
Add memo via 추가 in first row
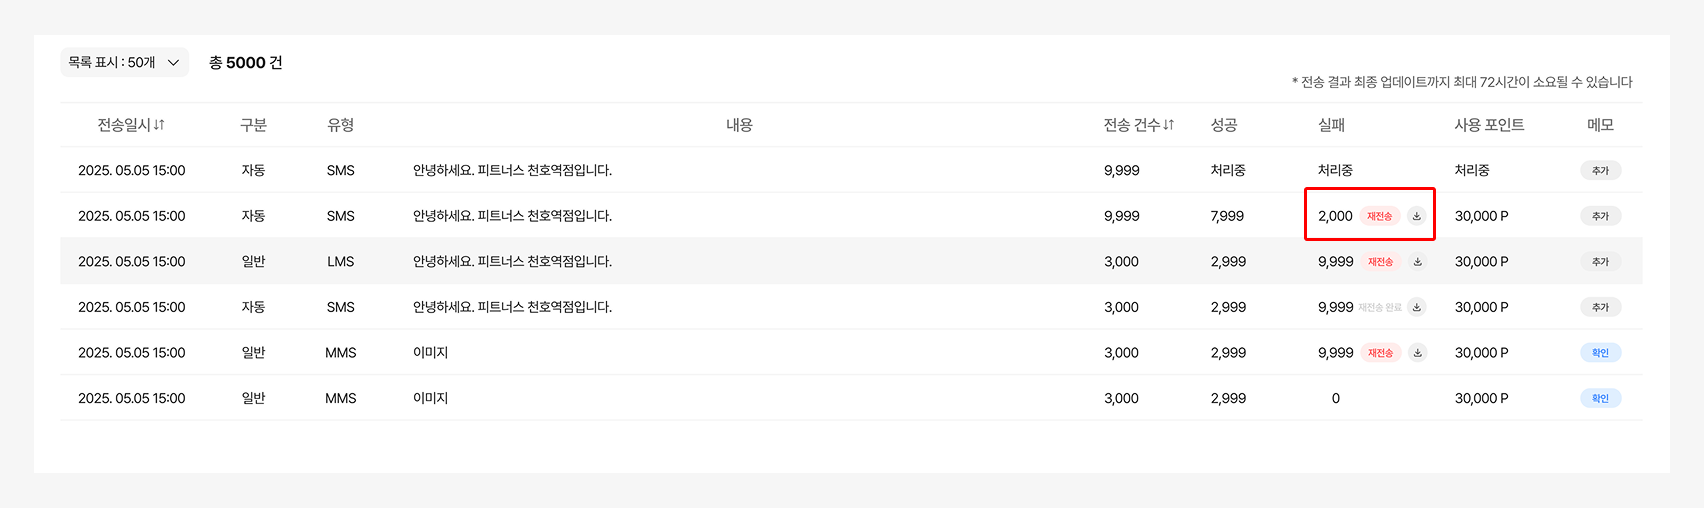pos(1600,171)
